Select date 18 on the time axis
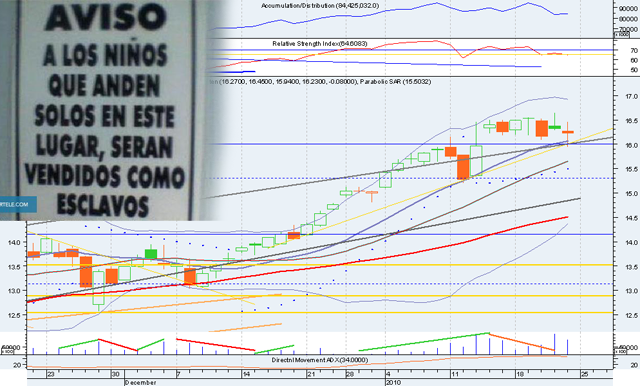The width and height of the screenshot is (640, 386). (x=520, y=374)
